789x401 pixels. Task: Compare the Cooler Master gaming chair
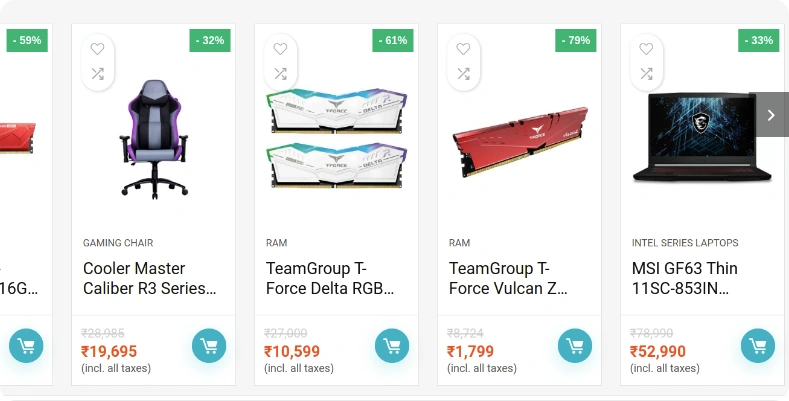click(97, 73)
